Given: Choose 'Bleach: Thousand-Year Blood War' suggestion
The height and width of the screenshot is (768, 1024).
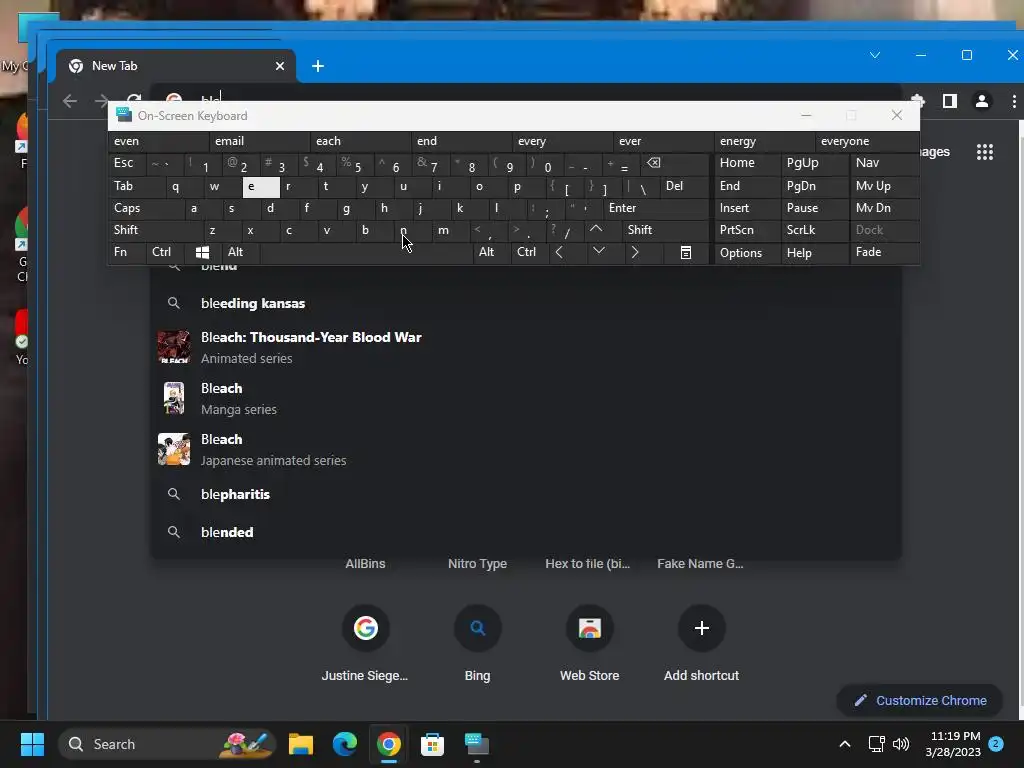Looking at the screenshot, I should (x=526, y=347).
